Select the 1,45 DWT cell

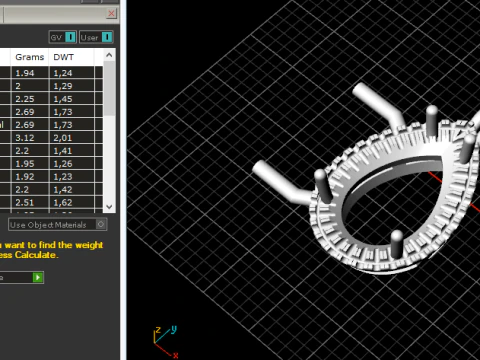coord(72,99)
